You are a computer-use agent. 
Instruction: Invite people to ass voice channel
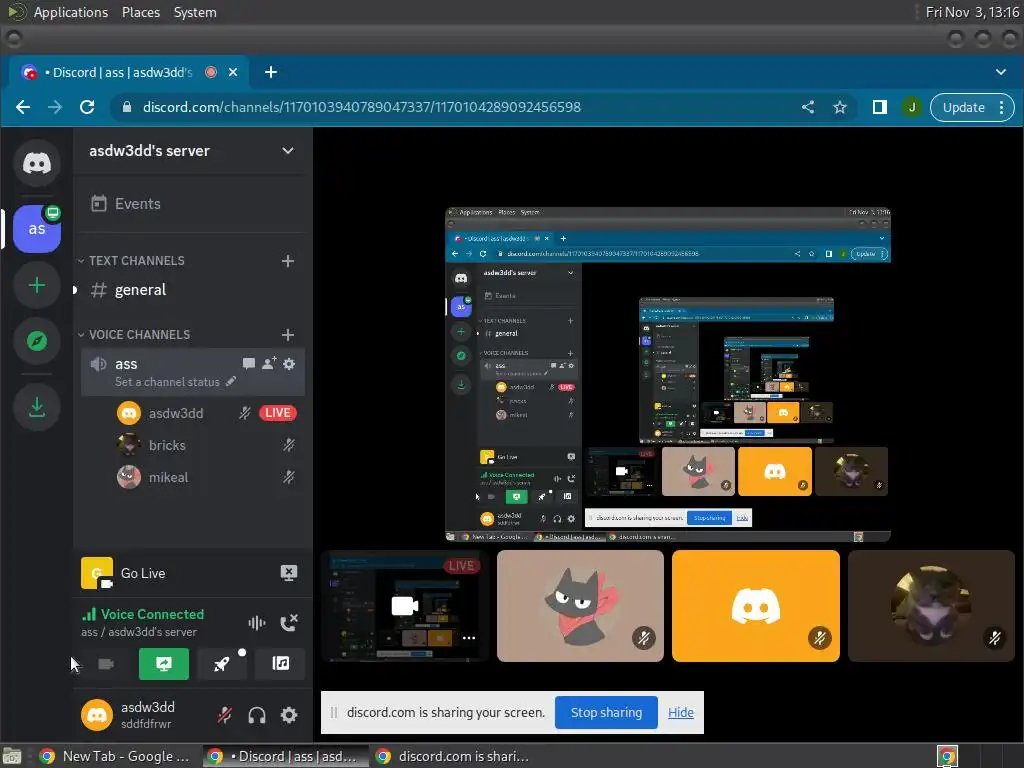click(x=268, y=364)
